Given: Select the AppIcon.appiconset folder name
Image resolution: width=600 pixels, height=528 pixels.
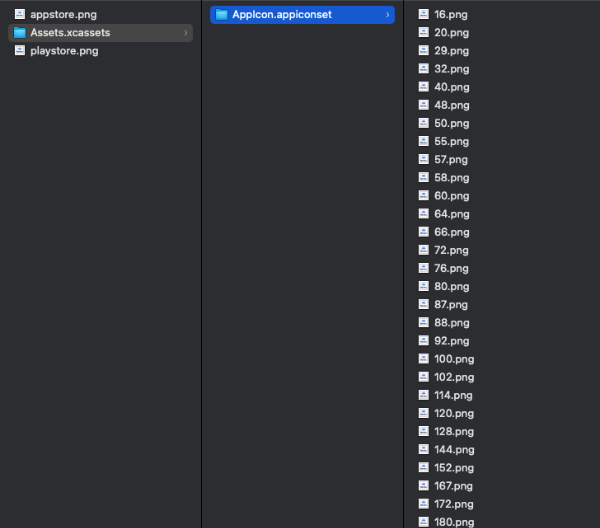Looking at the screenshot, I should click(x=282, y=15).
